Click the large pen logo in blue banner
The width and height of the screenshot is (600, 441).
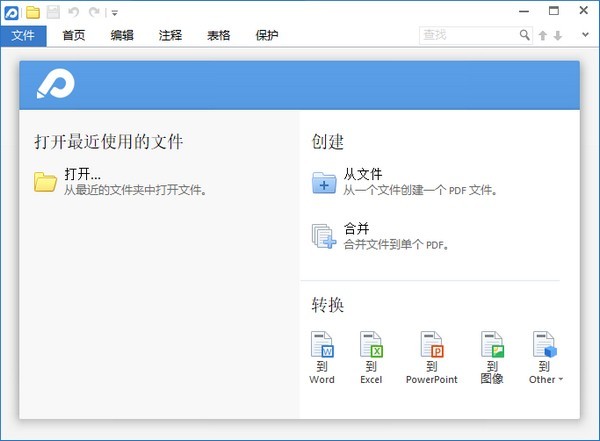coord(56,84)
